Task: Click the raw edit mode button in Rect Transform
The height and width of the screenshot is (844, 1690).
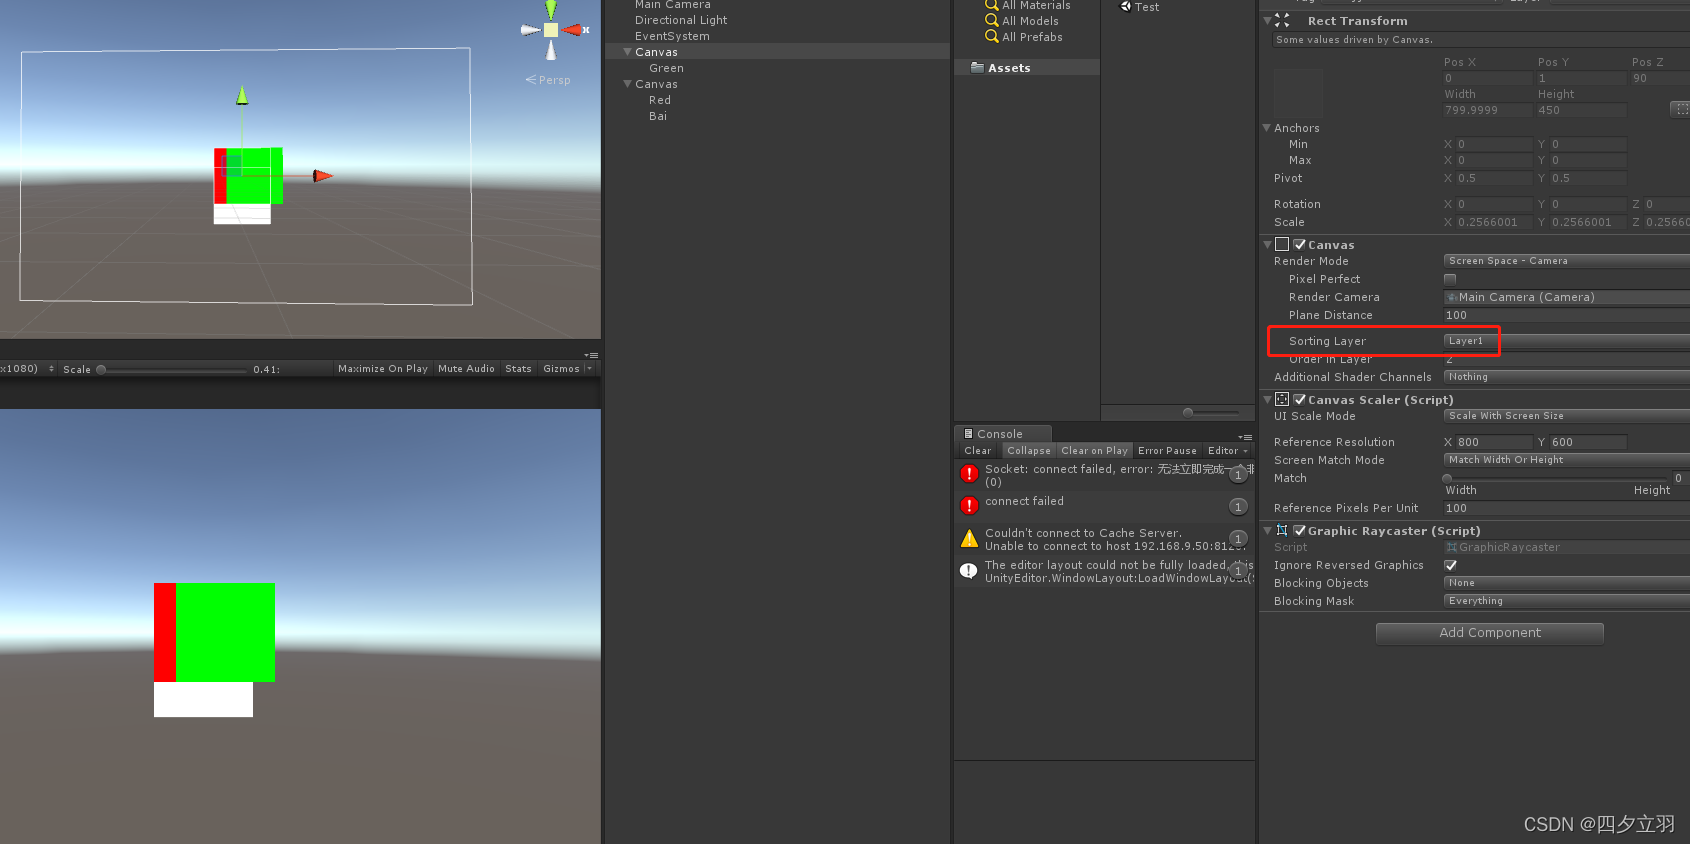Action: [x=1680, y=108]
